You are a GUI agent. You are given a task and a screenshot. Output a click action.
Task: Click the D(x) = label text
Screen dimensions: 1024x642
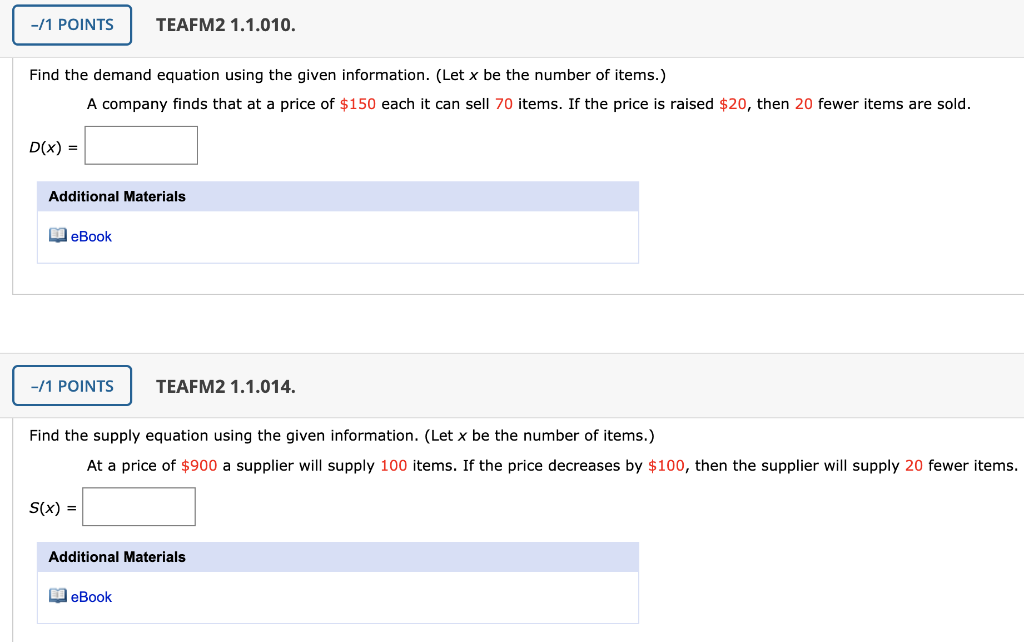pos(51,145)
